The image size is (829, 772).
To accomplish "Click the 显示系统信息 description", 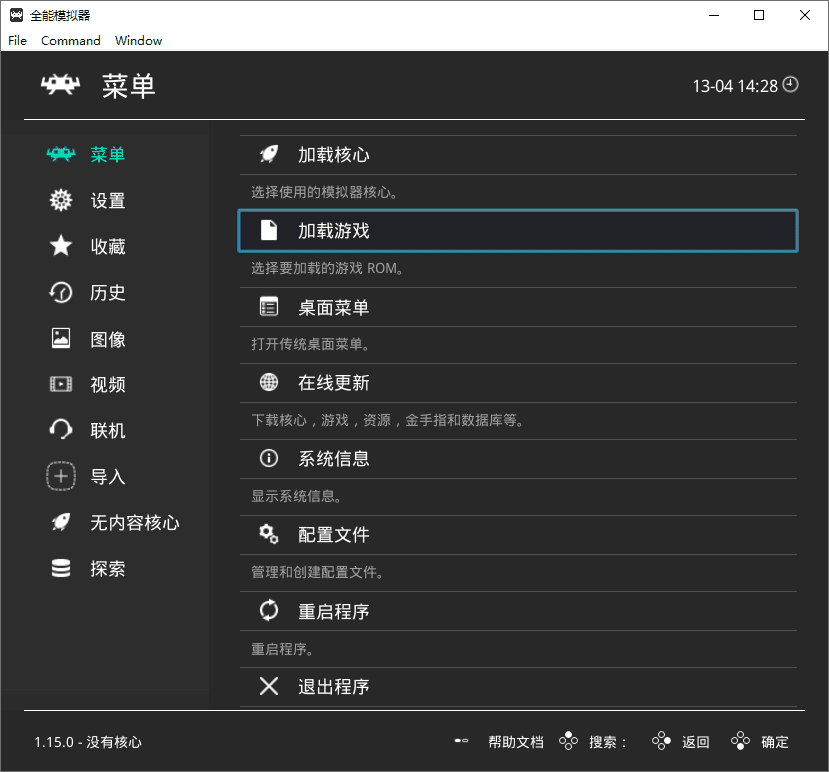I will 296,496.
